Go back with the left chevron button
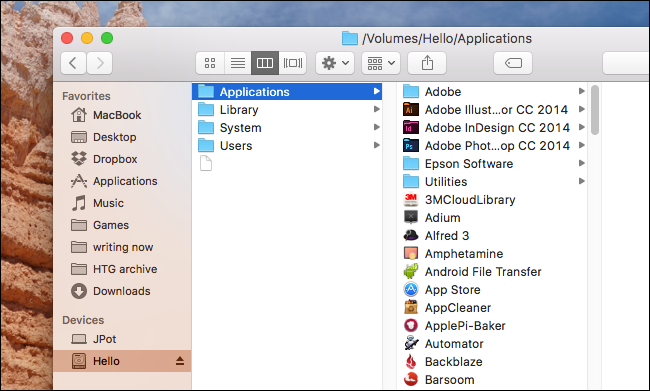 coord(73,63)
